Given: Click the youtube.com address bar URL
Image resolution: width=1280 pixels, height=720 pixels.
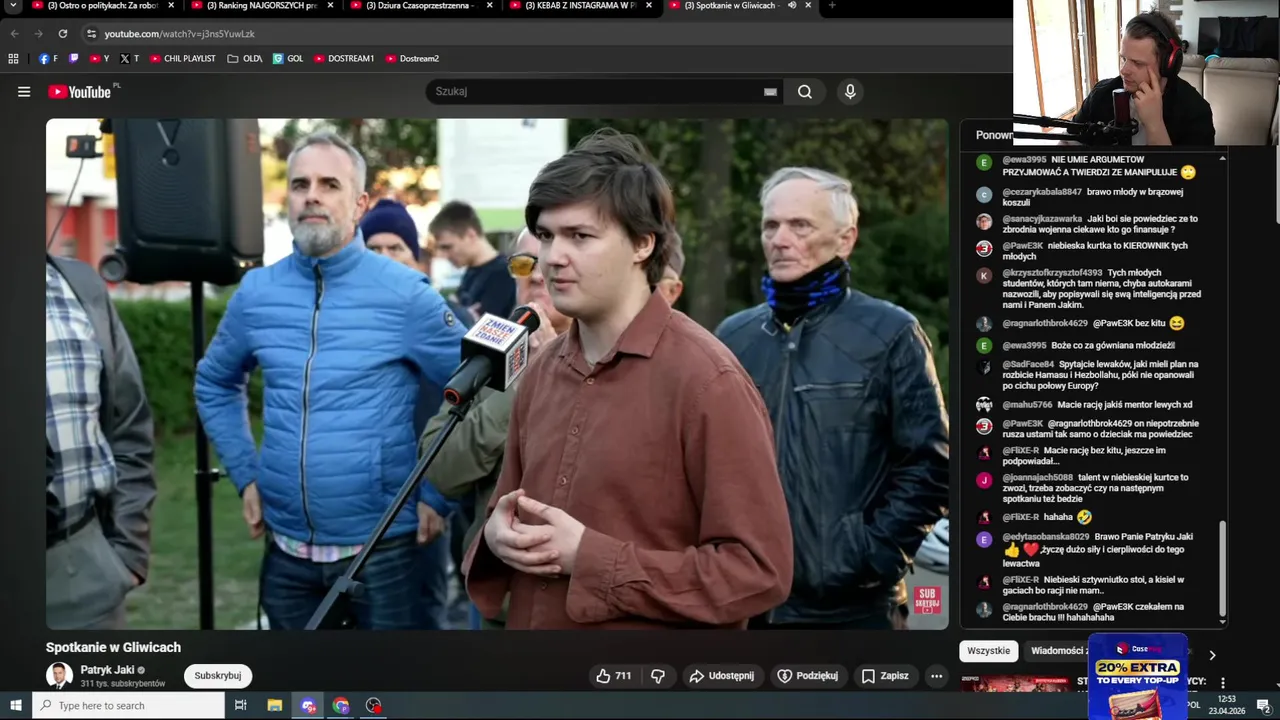Looking at the screenshot, I should (x=180, y=34).
